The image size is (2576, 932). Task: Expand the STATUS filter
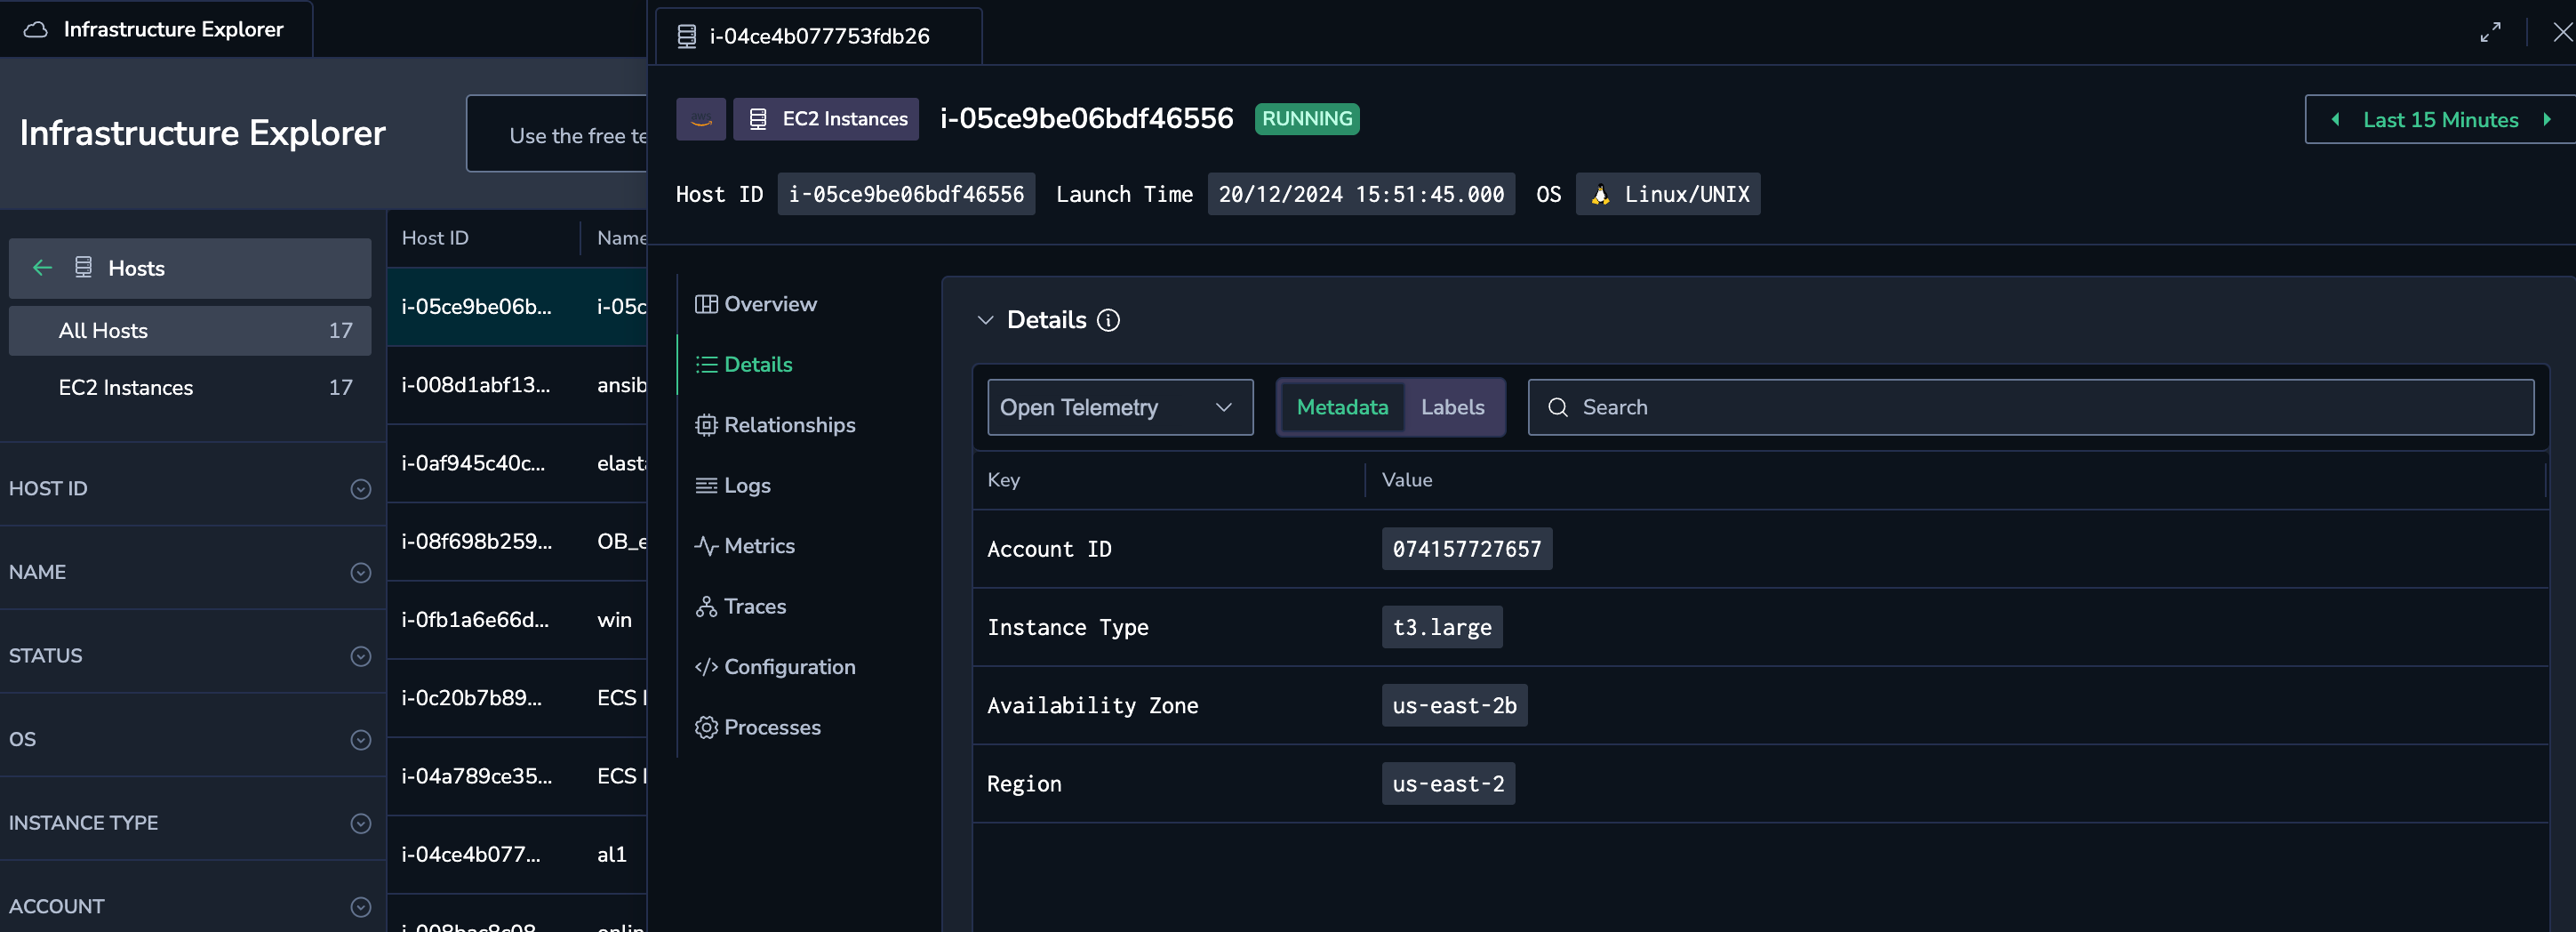tap(361, 656)
